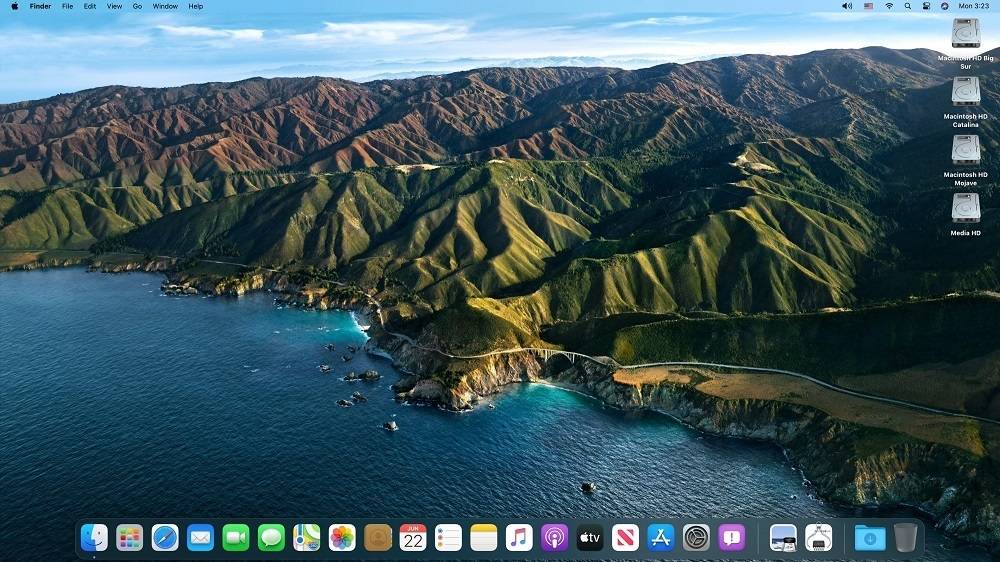Open the Mail app in Dock
The width and height of the screenshot is (1000, 562).
coord(200,537)
